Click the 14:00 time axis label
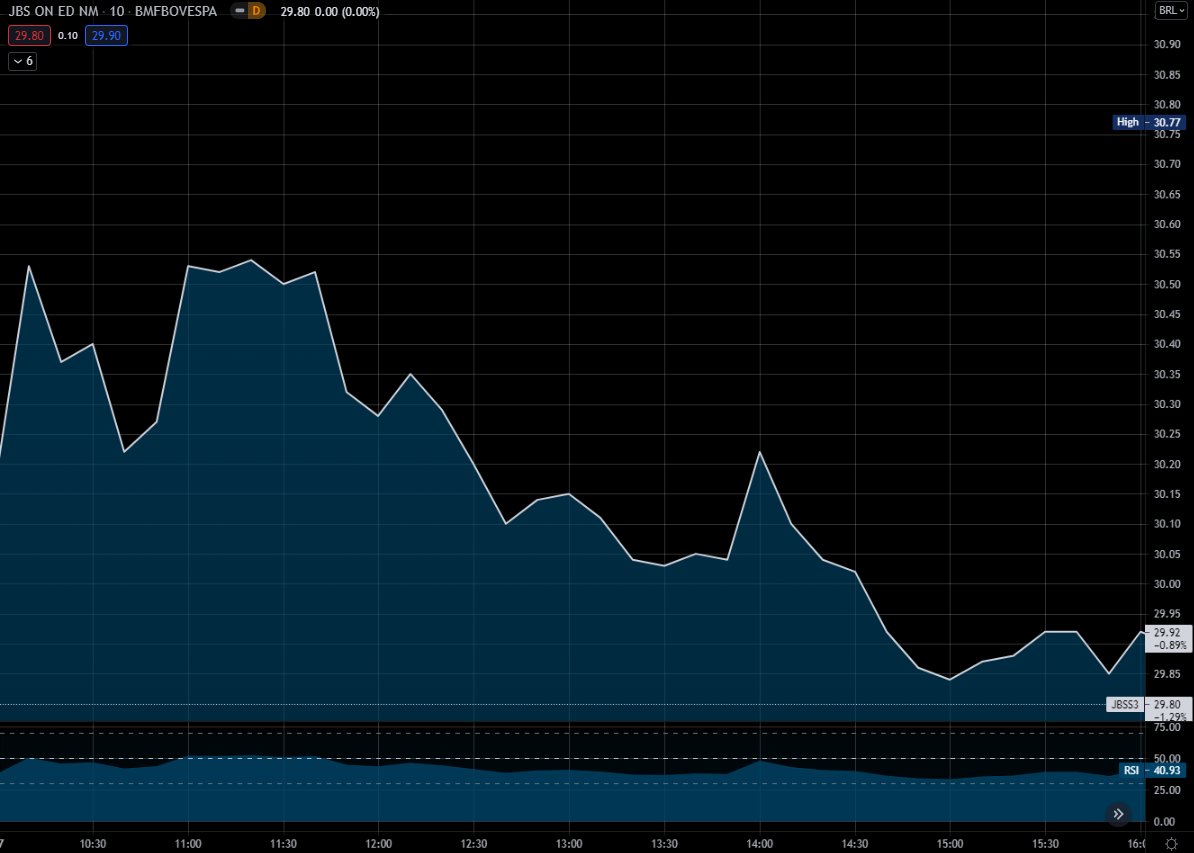The width and height of the screenshot is (1194, 853). [x=760, y=844]
